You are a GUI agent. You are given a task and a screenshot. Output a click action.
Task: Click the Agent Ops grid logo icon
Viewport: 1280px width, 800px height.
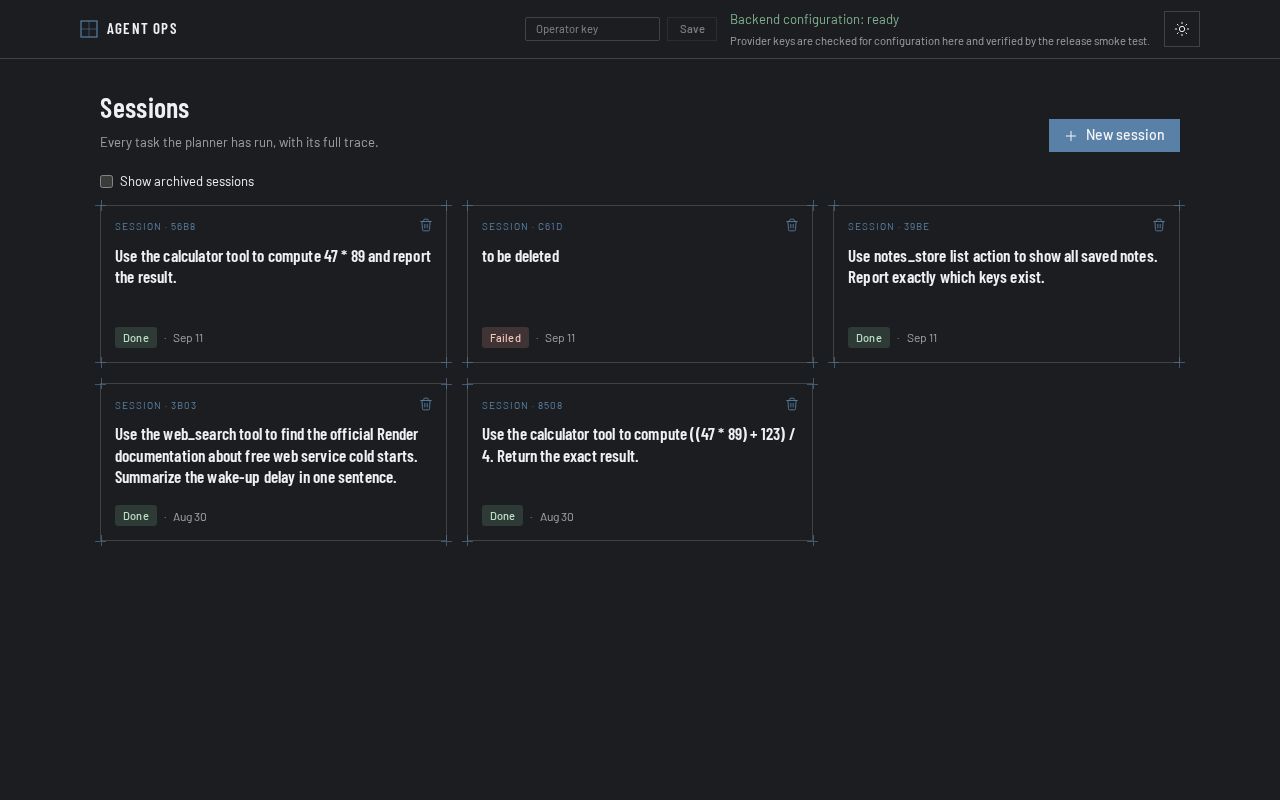click(x=89, y=29)
